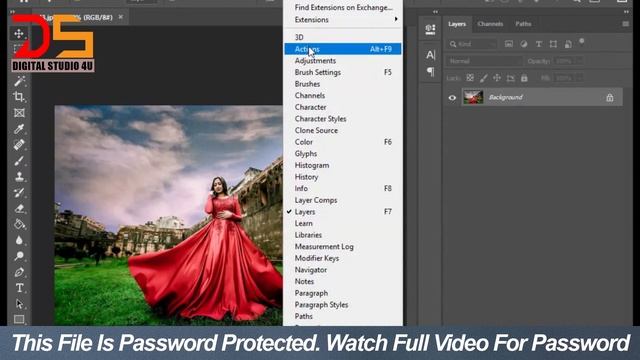The image size is (640, 360).
Task: Switch to the Channels tab
Action: pyautogui.click(x=490, y=24)
